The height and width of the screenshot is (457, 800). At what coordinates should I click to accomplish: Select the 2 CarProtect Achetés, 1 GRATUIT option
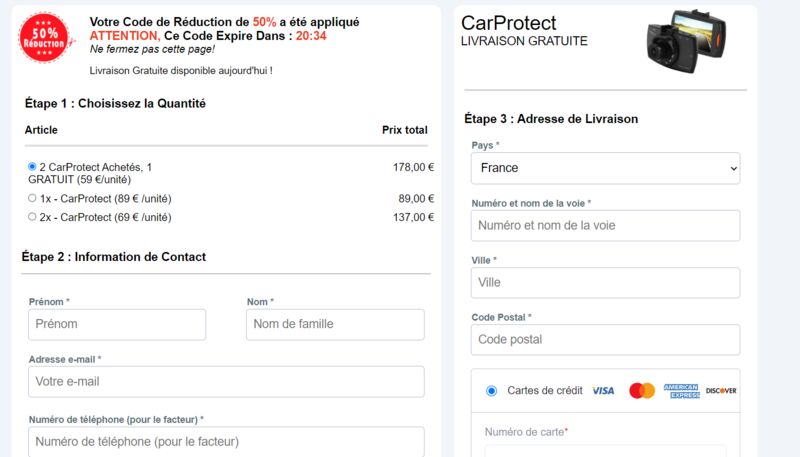pos(32,166)
